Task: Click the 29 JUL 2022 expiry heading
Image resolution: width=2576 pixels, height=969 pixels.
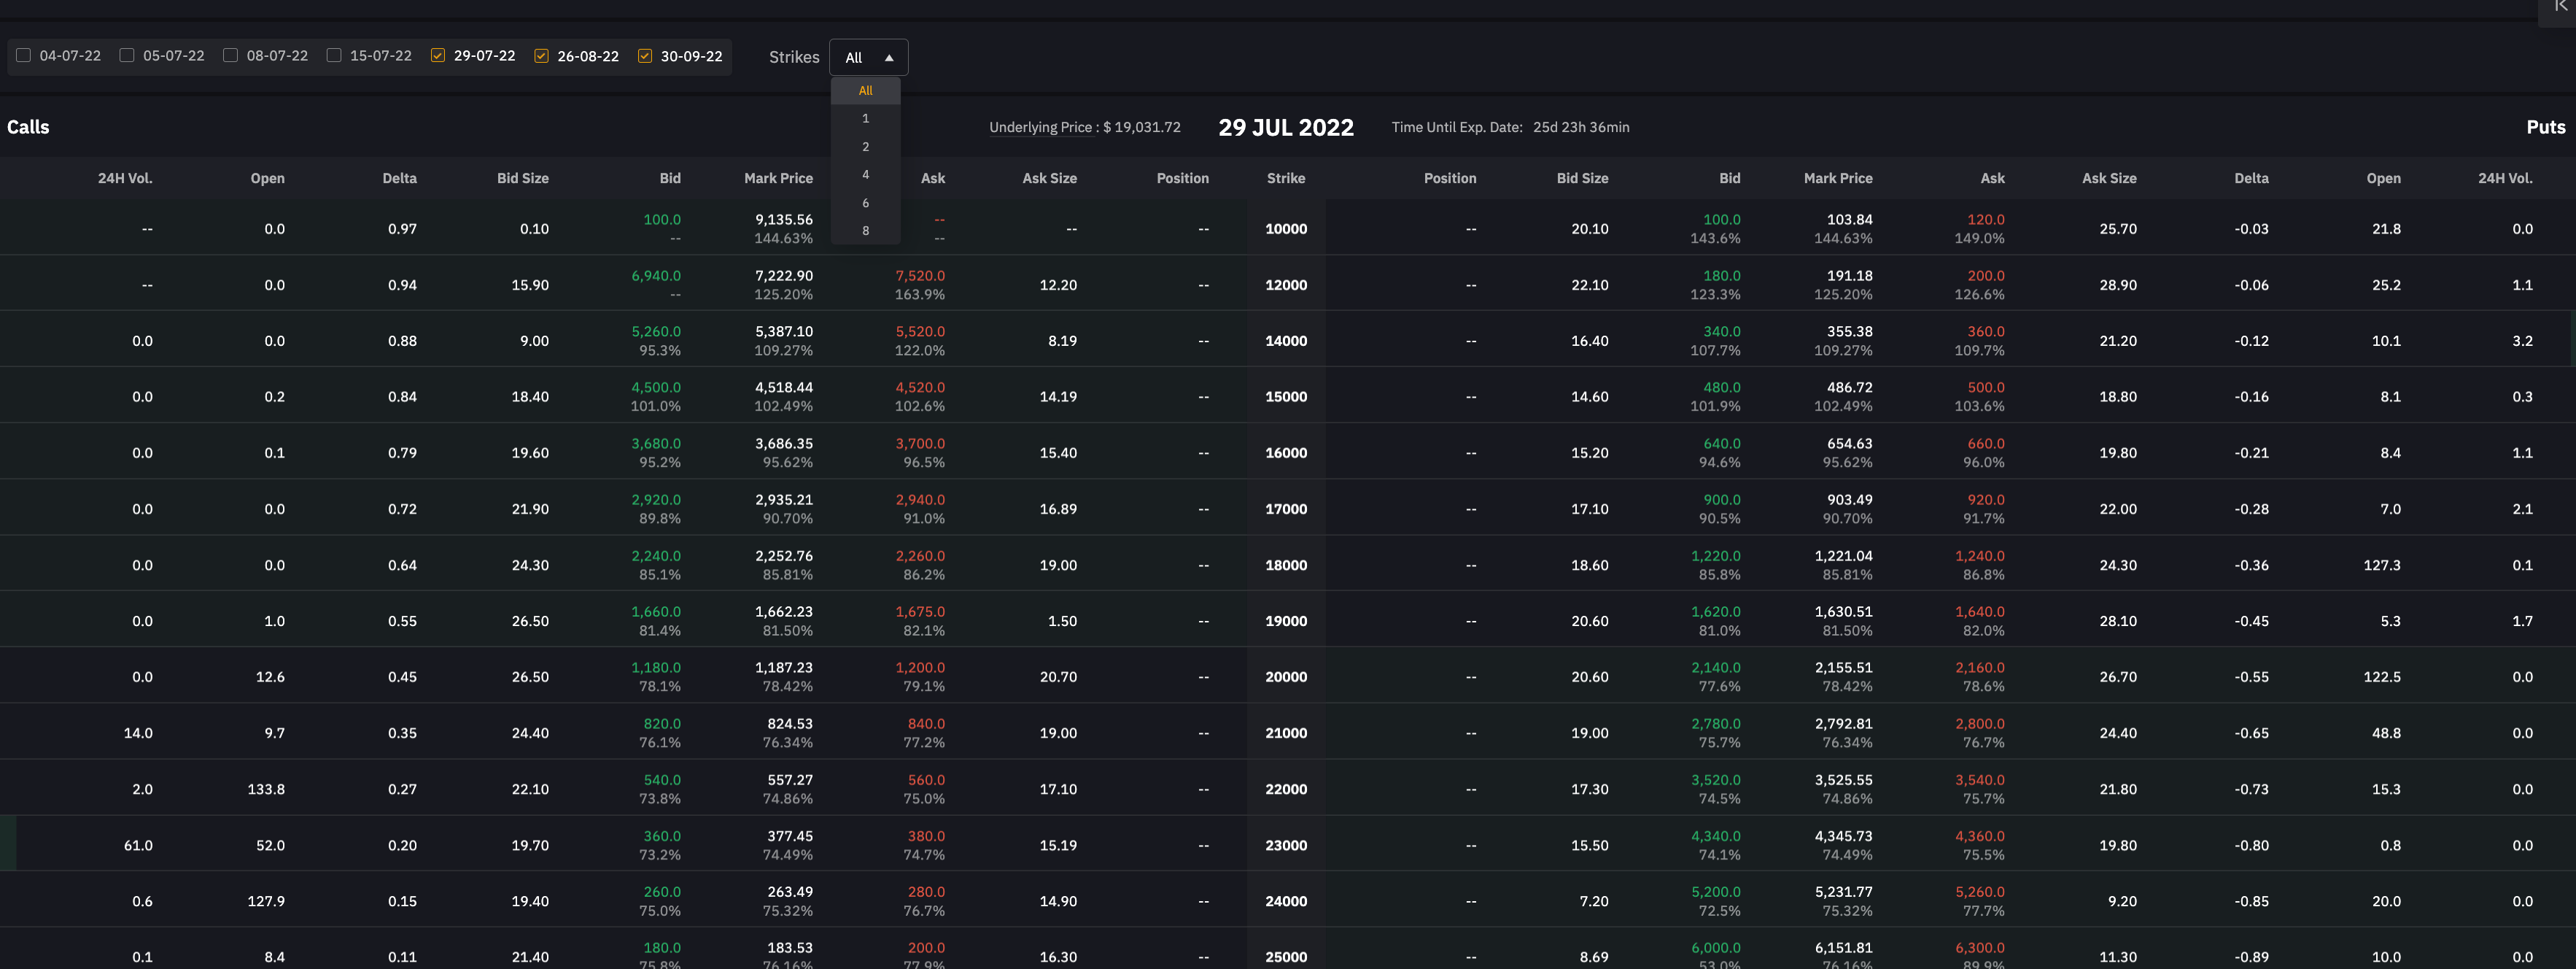Action: [x=1286, y=127]
